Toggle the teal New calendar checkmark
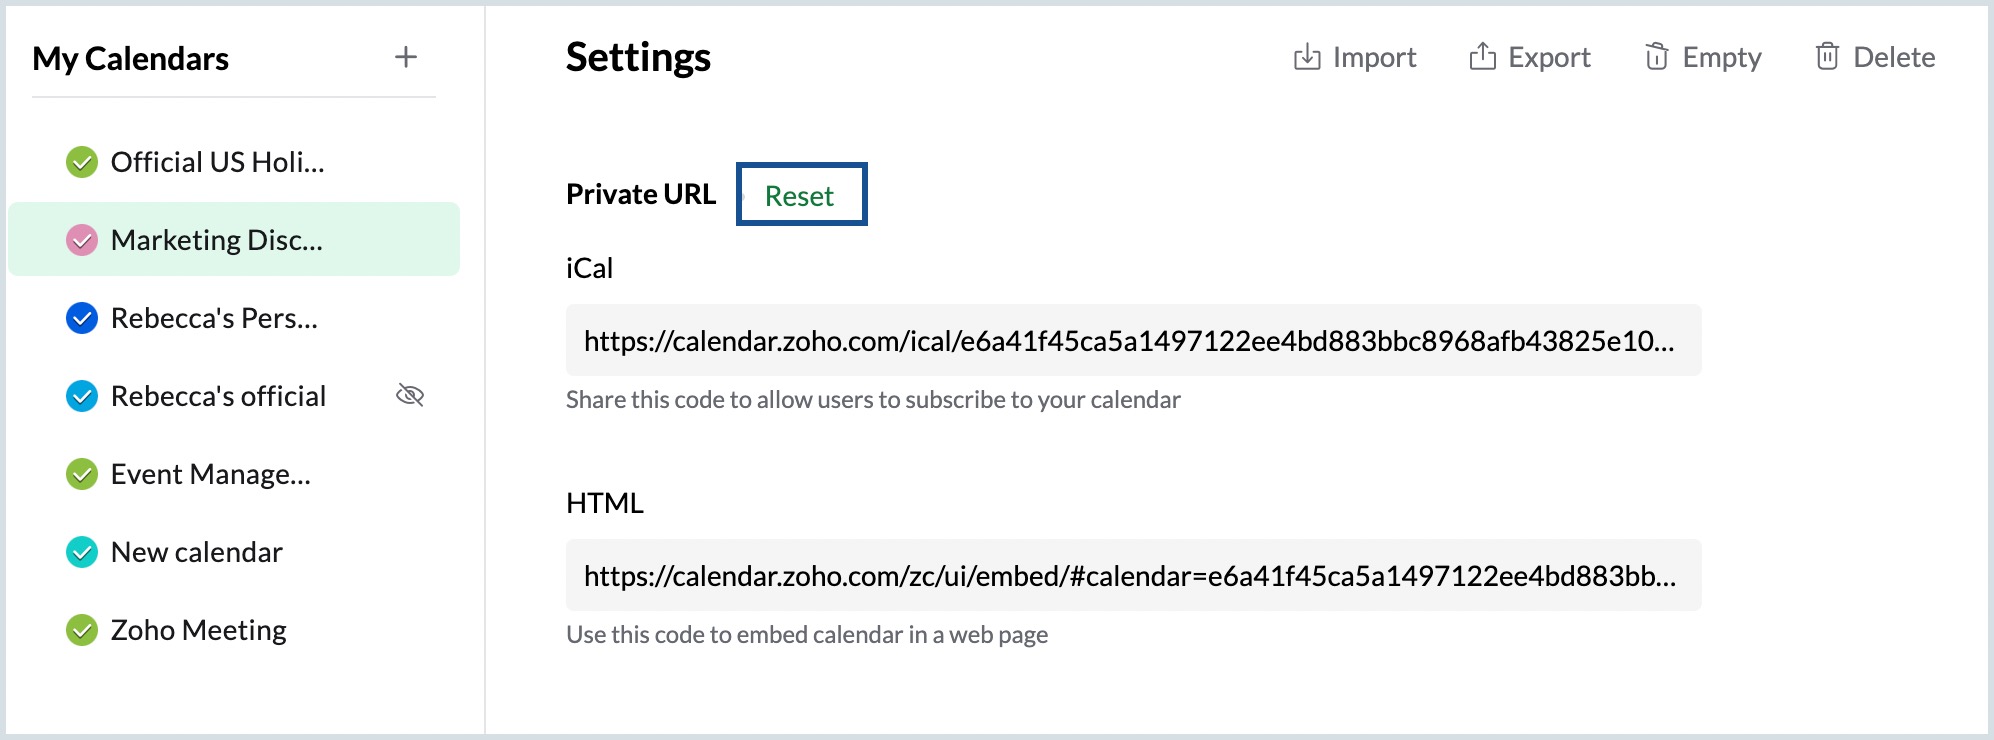This screenshot has width=1994, height=740. [82, 552]
